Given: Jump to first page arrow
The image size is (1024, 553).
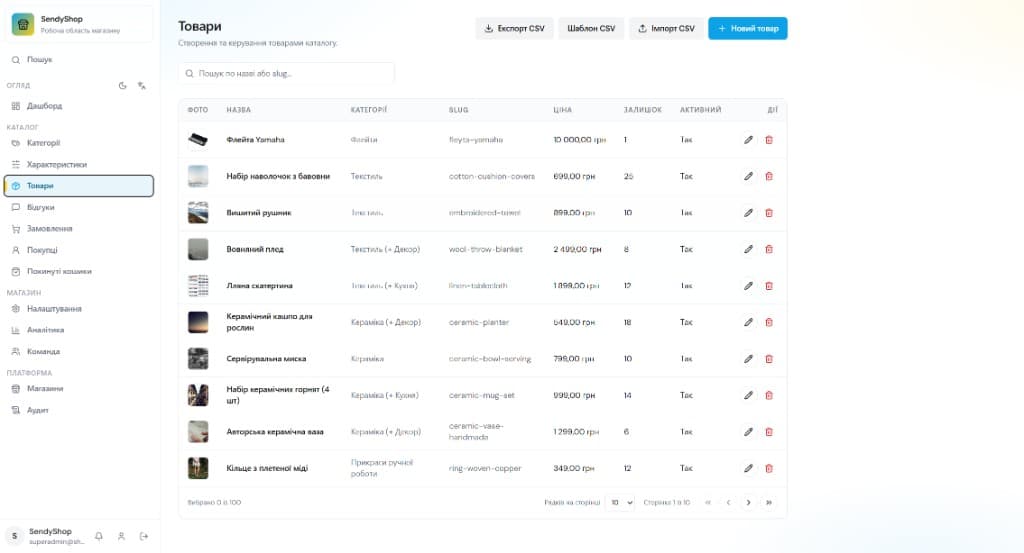Looking at the screenshot, I should (708, 503).
